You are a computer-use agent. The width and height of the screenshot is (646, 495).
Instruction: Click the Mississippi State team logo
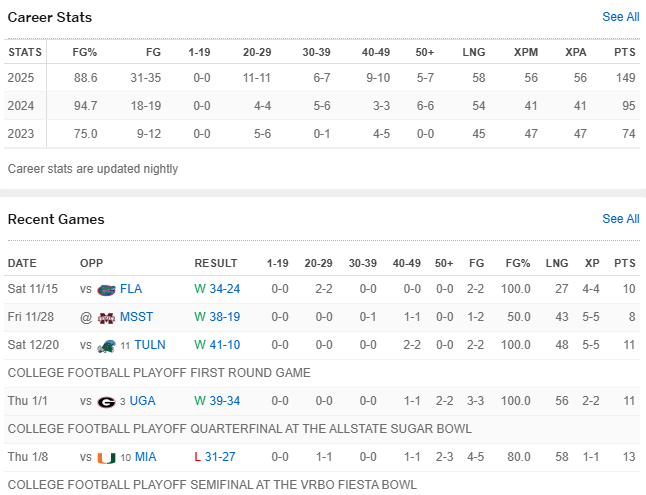click(x=106, y=317)
